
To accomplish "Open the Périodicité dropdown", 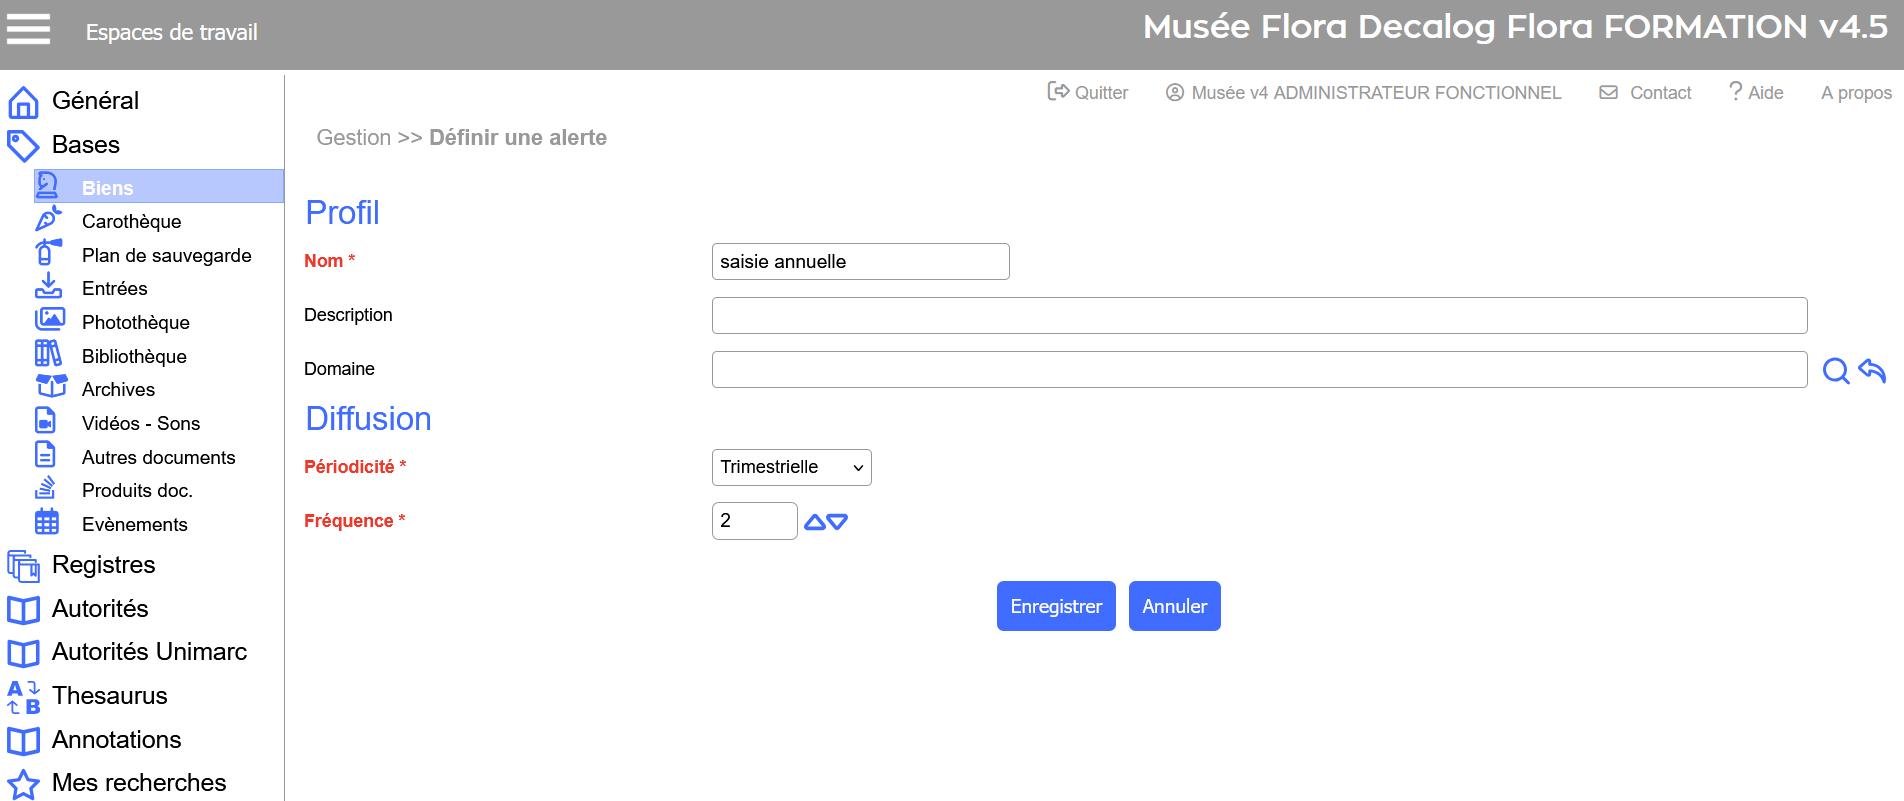I will tap(791, 467).
